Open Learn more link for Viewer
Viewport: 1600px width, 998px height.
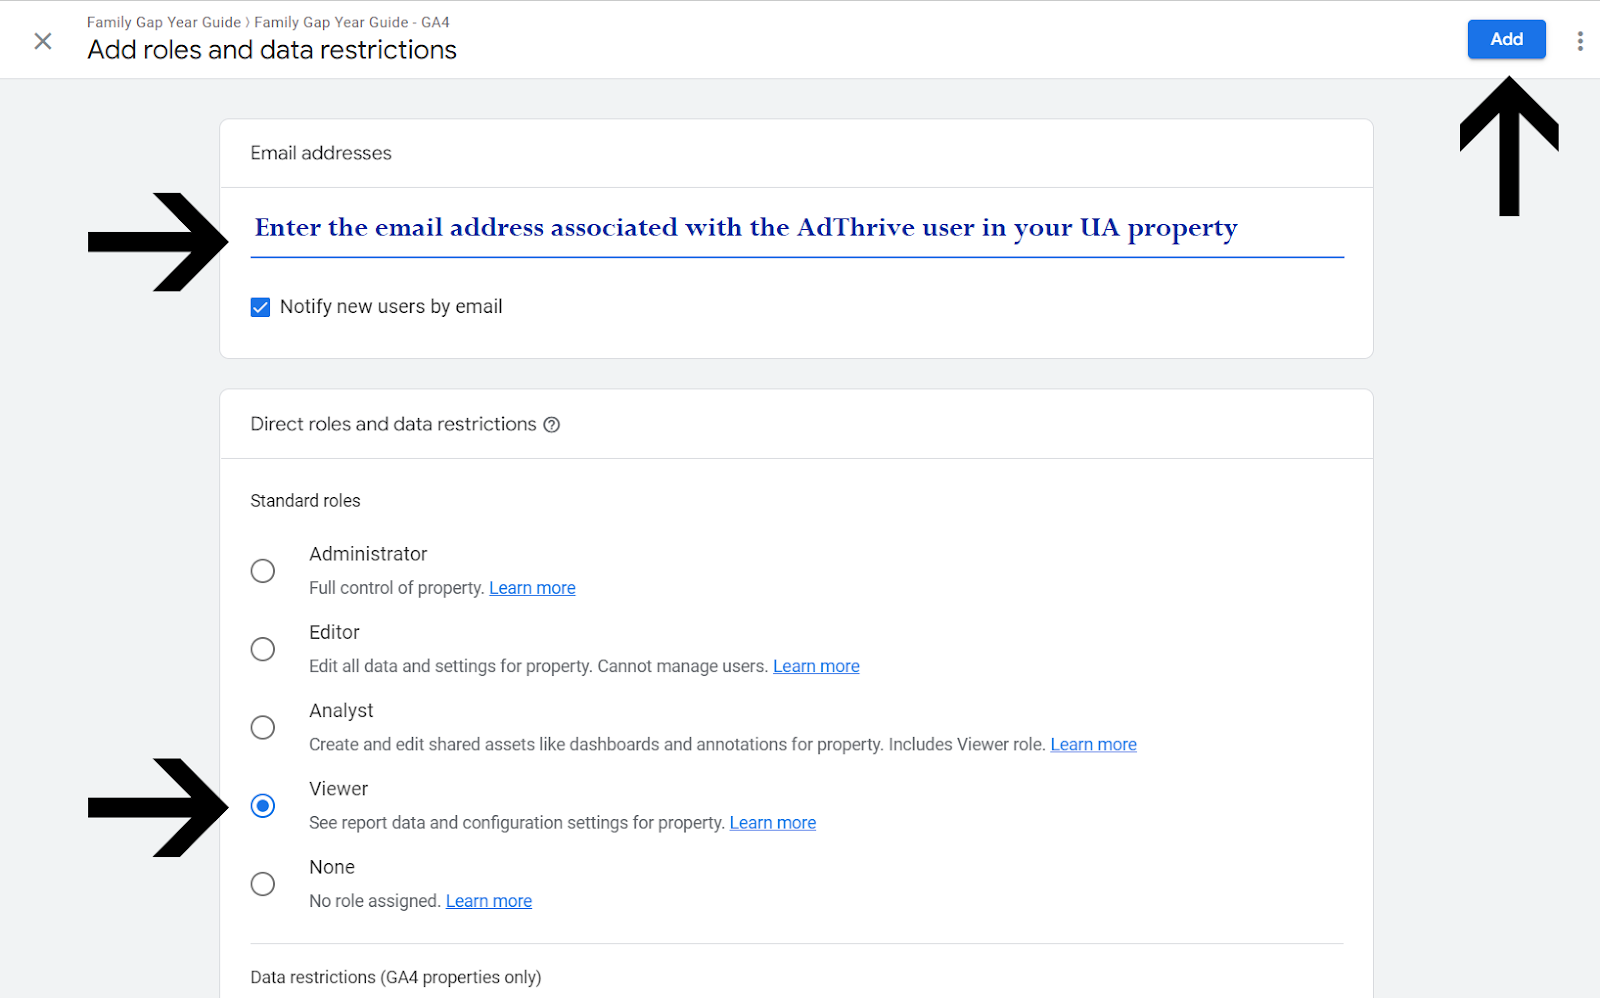tap(772, 823)
